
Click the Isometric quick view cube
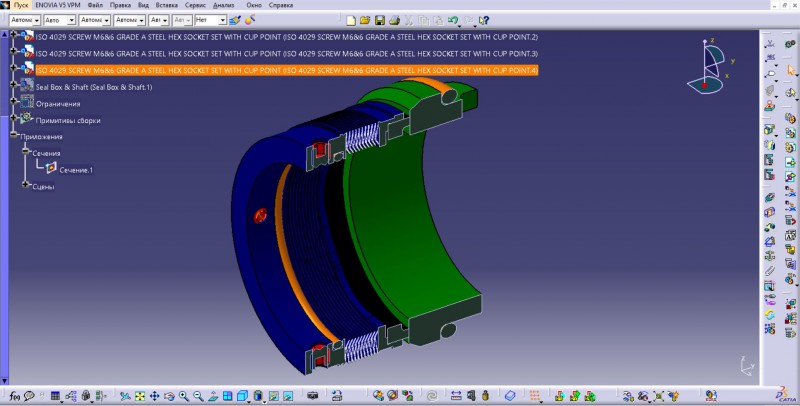(242, 396)
